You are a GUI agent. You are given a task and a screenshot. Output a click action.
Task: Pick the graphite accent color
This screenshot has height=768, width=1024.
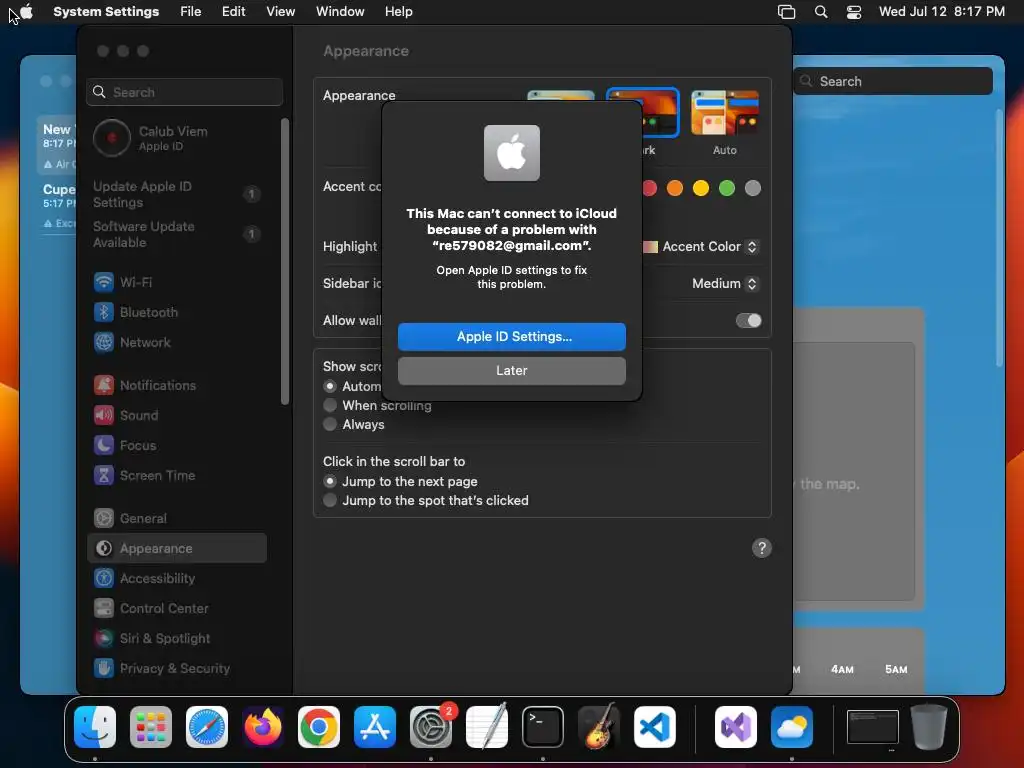click(753, 189)
